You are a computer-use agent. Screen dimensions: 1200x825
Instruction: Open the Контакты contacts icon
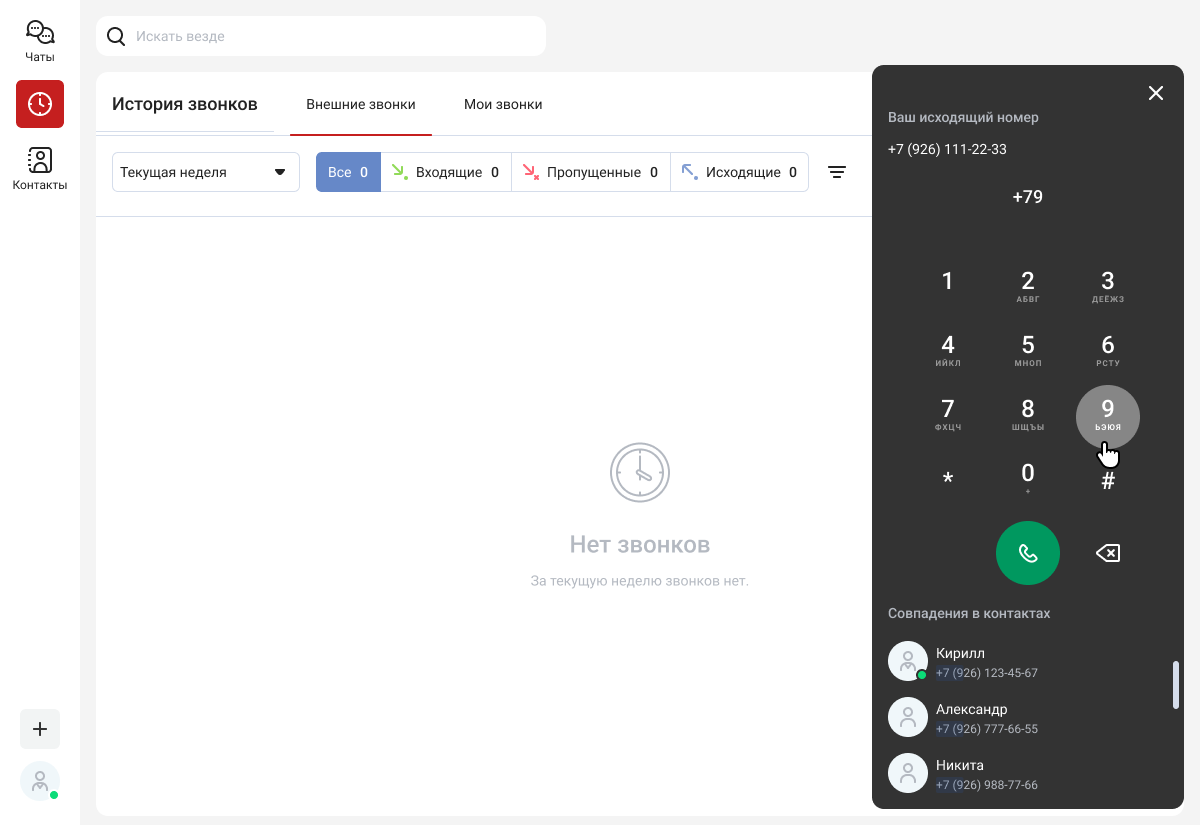40,168
